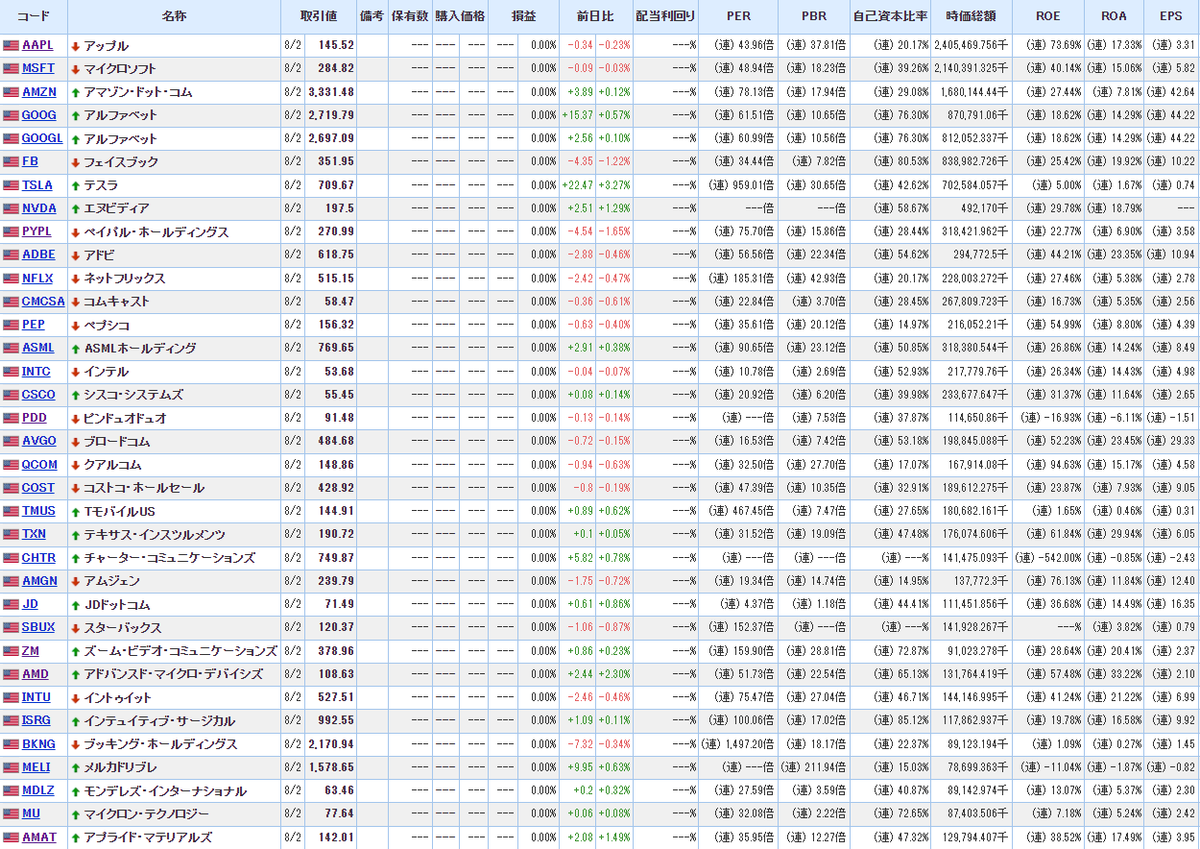
Task: Click the US flag icon beside NVDA
Action: tap(11, 209)
